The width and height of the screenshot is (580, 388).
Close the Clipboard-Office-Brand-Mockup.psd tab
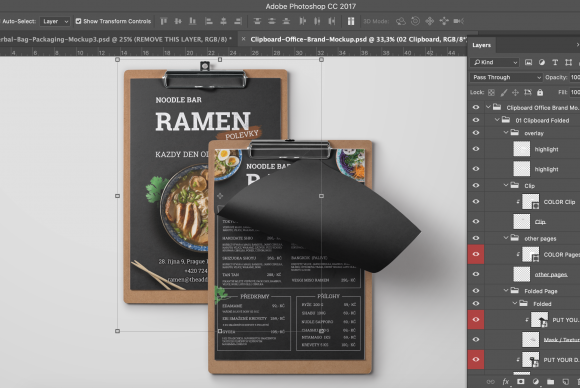[243, 38]
